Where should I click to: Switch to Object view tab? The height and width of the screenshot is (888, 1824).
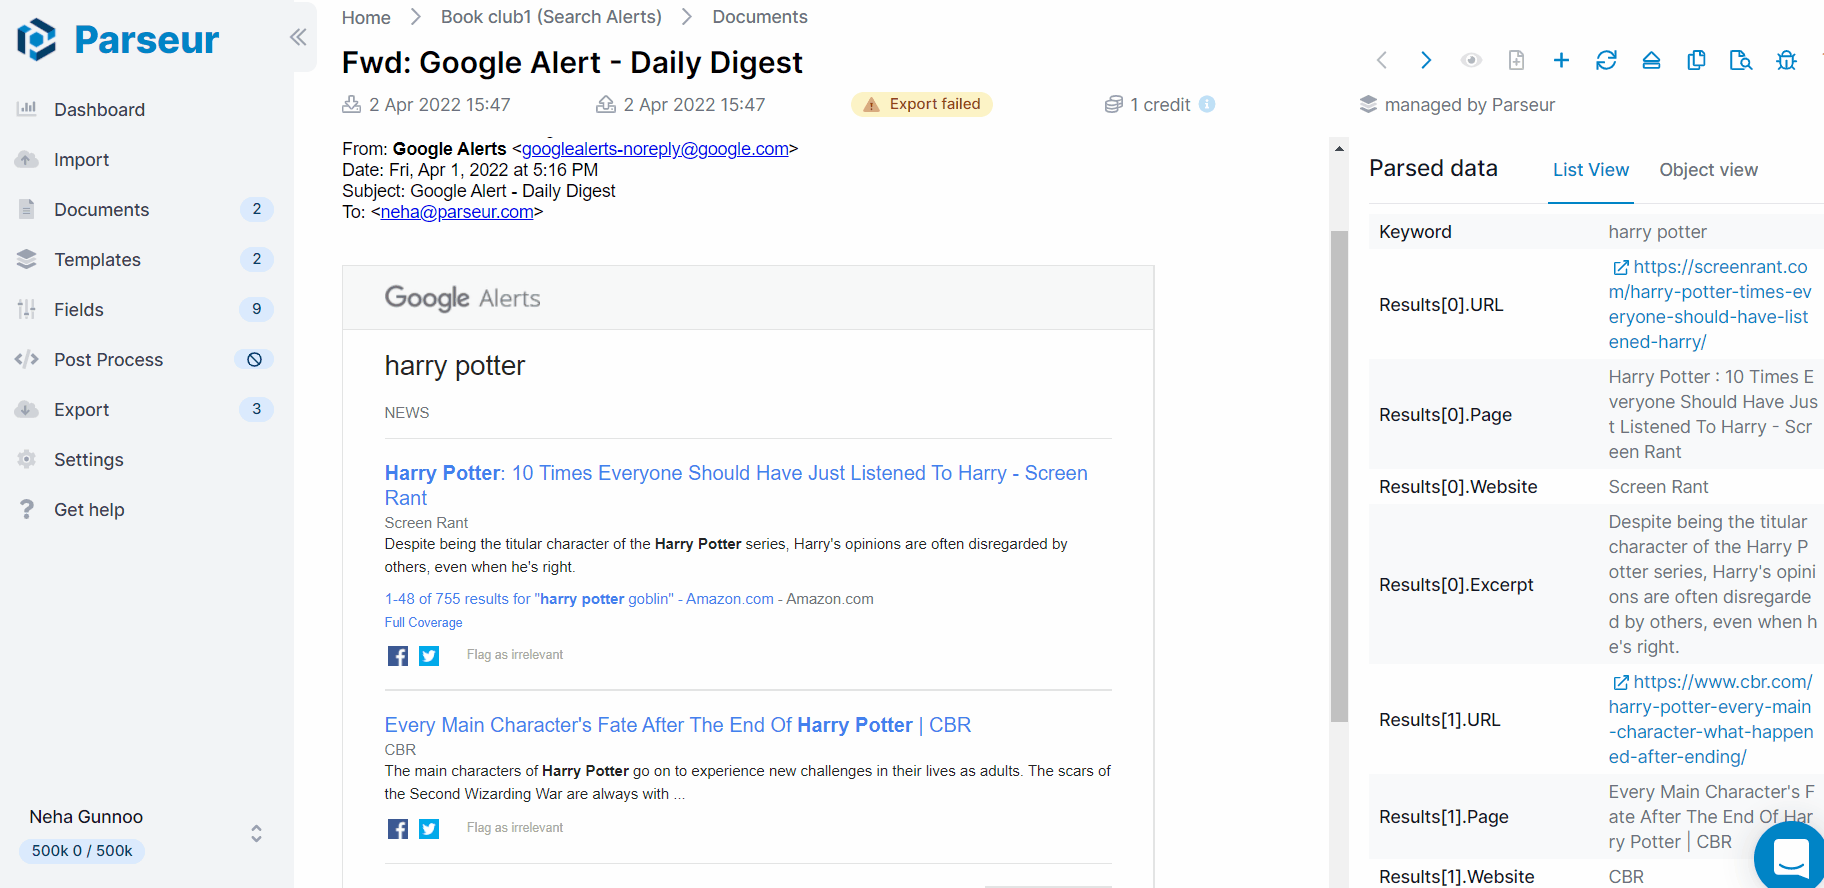click(x=1708, y=170)
